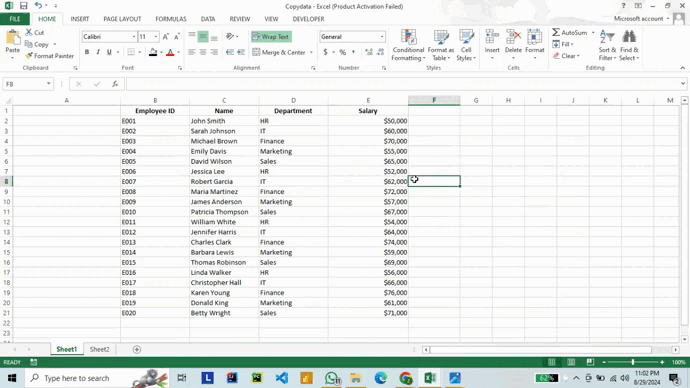Switch to the INSERT tab
The height and width of the screenshot is (388, 690).
click(x=80, y=19)
